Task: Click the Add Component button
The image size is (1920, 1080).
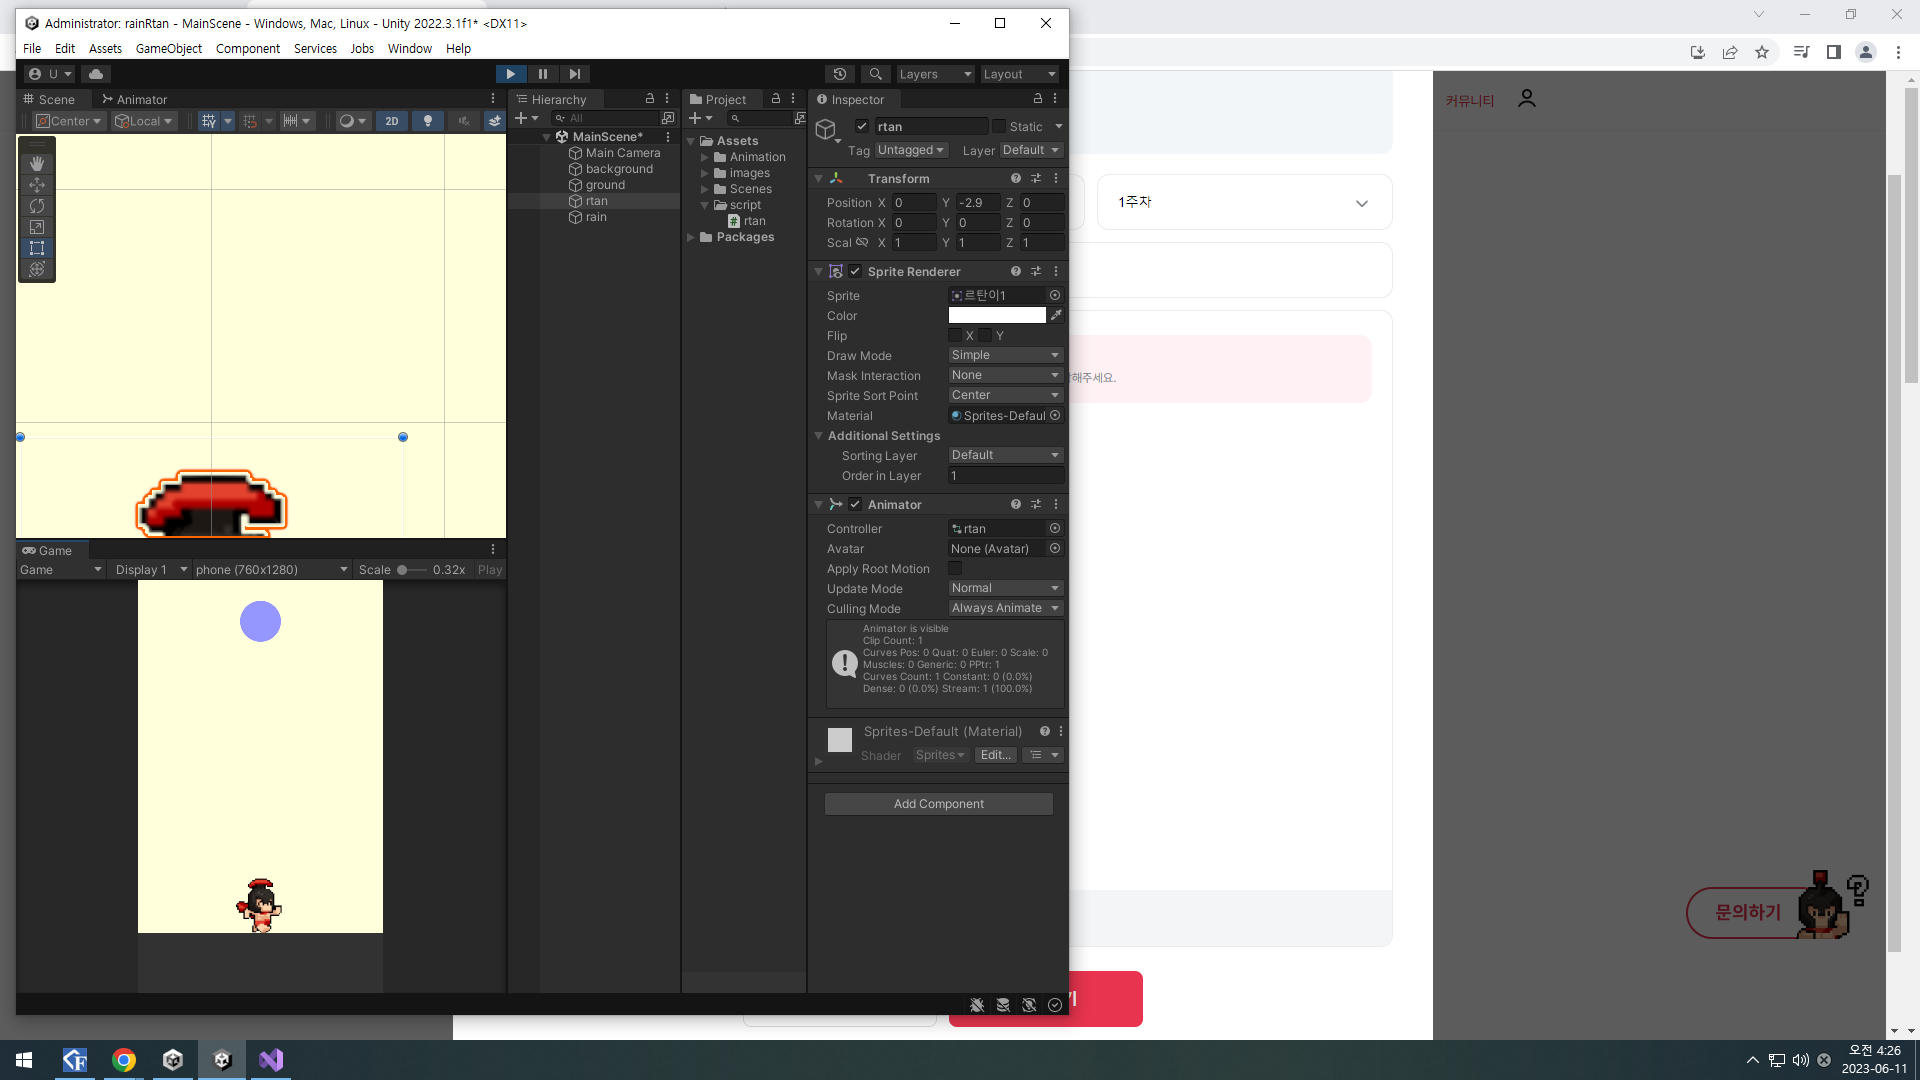Action: (x=939, y=804)
